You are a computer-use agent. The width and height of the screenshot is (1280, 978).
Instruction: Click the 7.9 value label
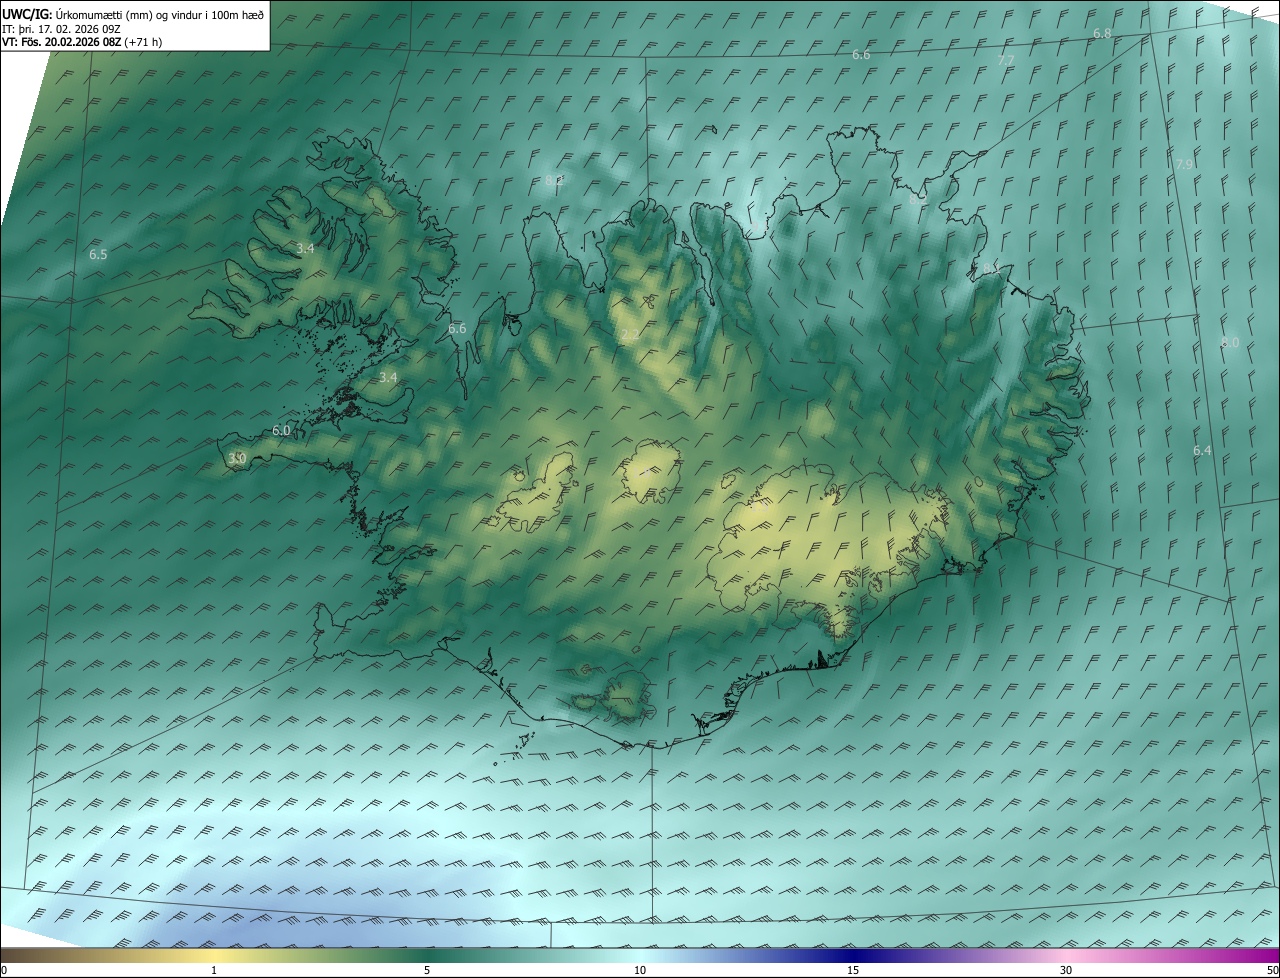tap(1185, 164)
